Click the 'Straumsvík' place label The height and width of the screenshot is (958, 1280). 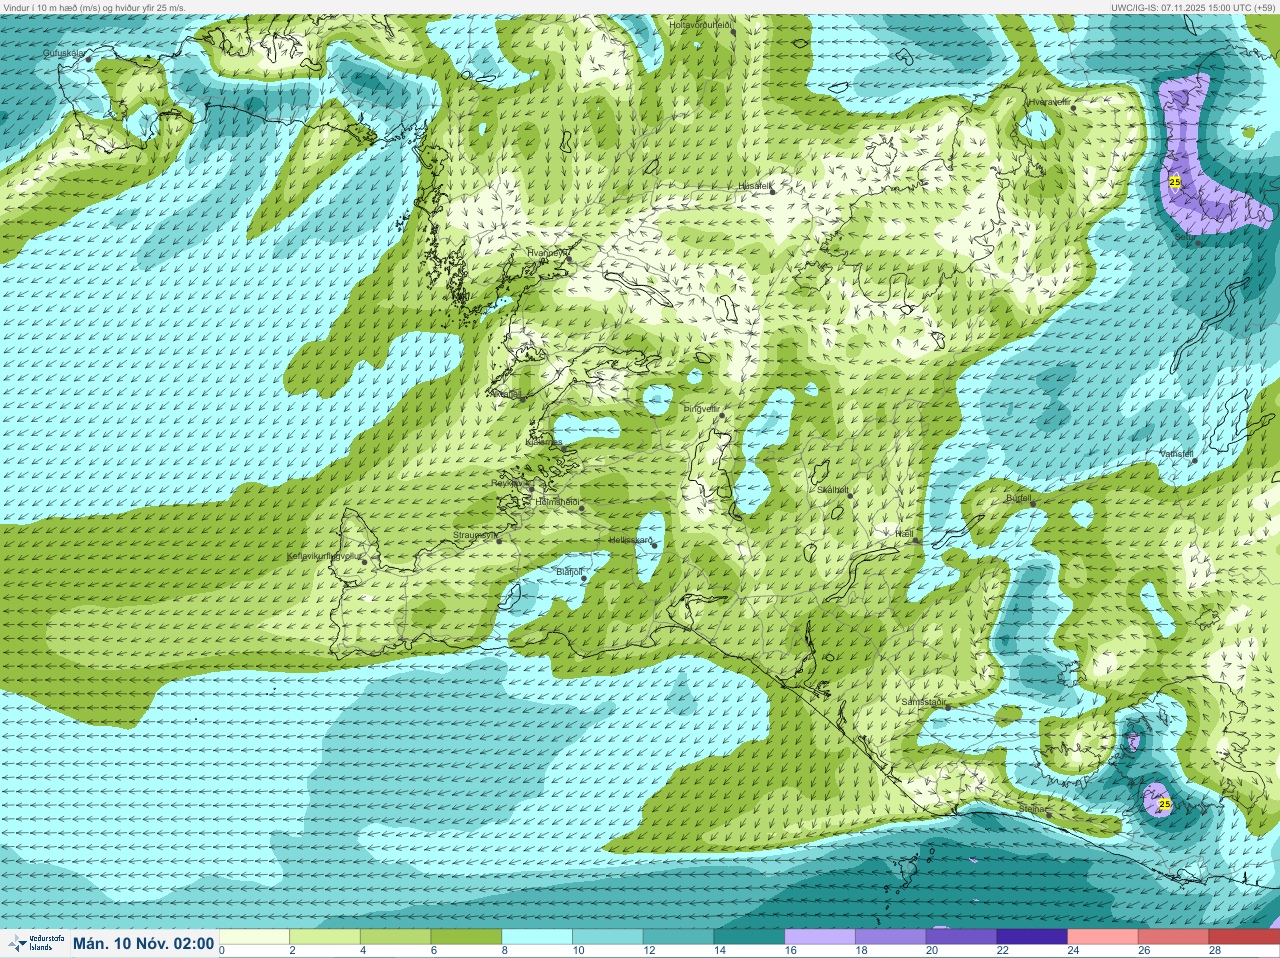point(475,535)
